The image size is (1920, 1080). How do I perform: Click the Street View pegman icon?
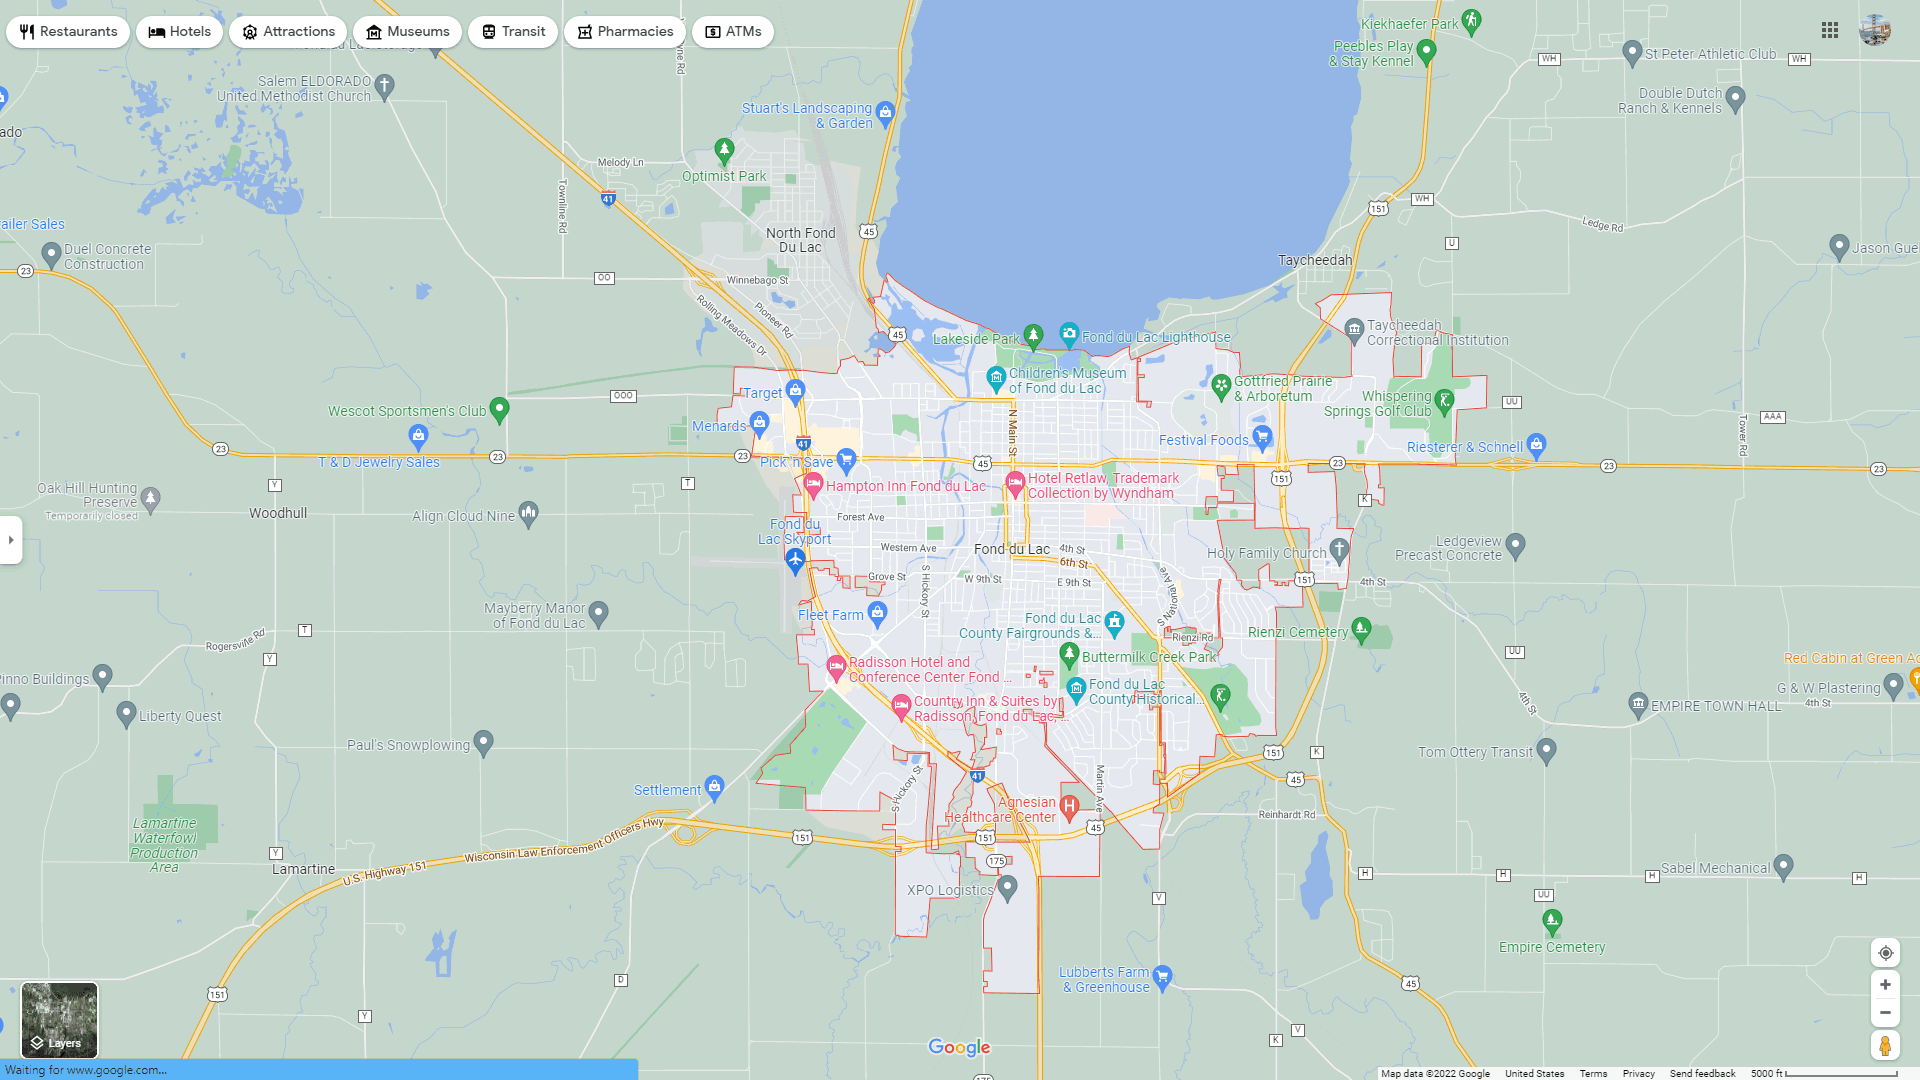coord(1885,1046)
